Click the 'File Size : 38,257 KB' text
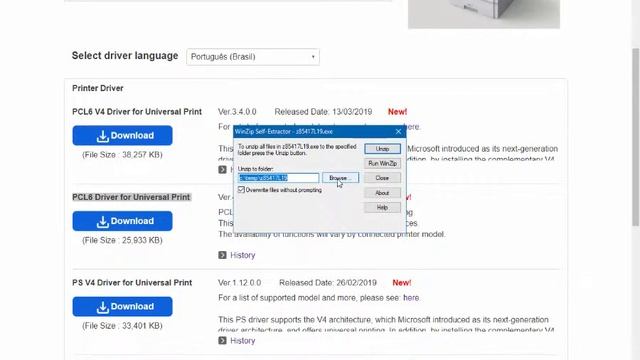The height and width of the screenshot is (360, 640). [122, 155]
